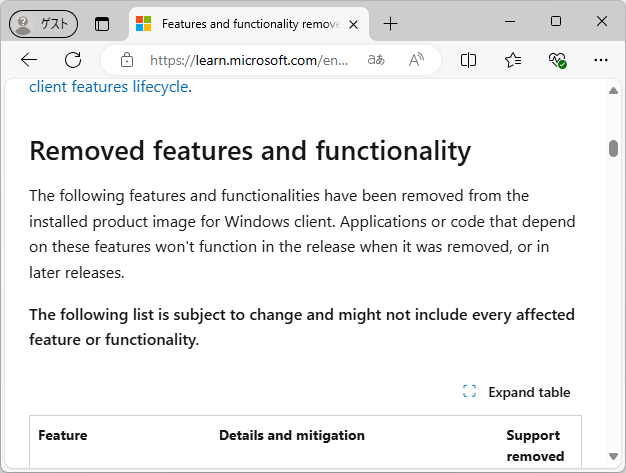Open the translate page icon
626x473 pixels.
[x=376, y=60]
